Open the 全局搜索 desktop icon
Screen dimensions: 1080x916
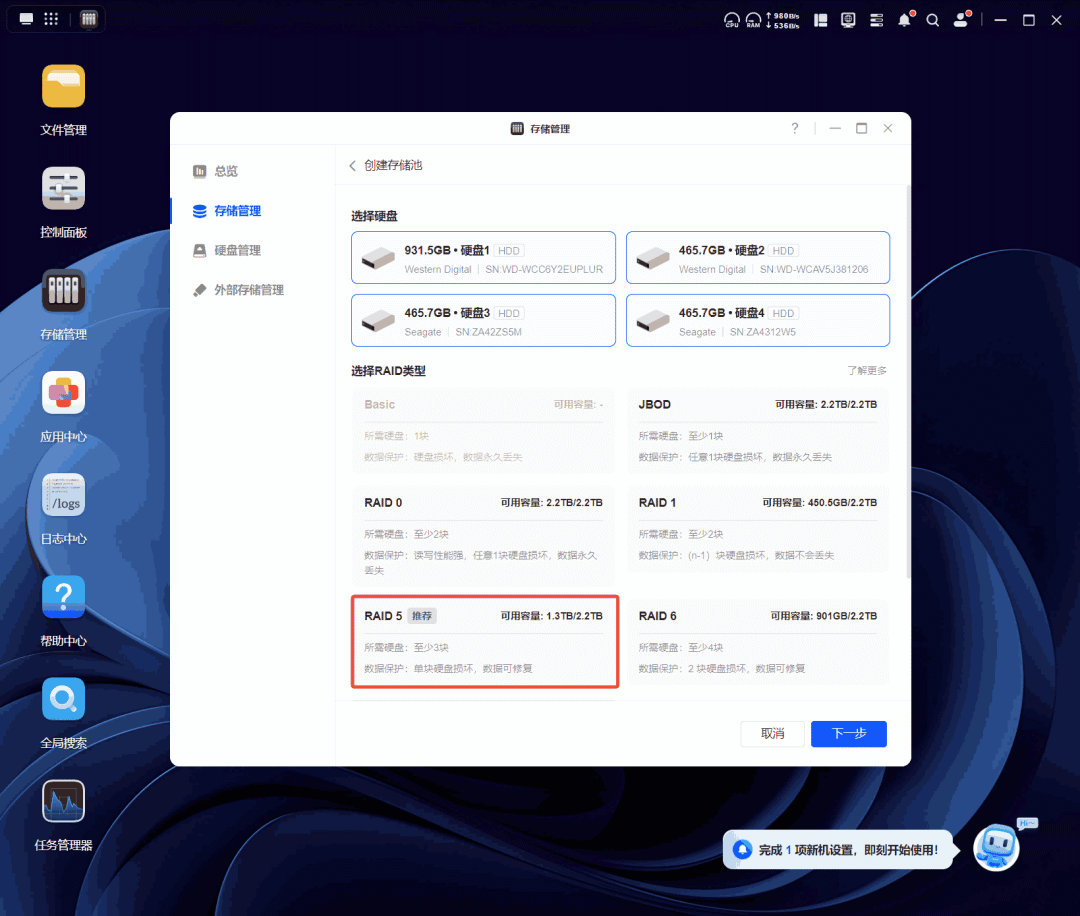point(63,699)
